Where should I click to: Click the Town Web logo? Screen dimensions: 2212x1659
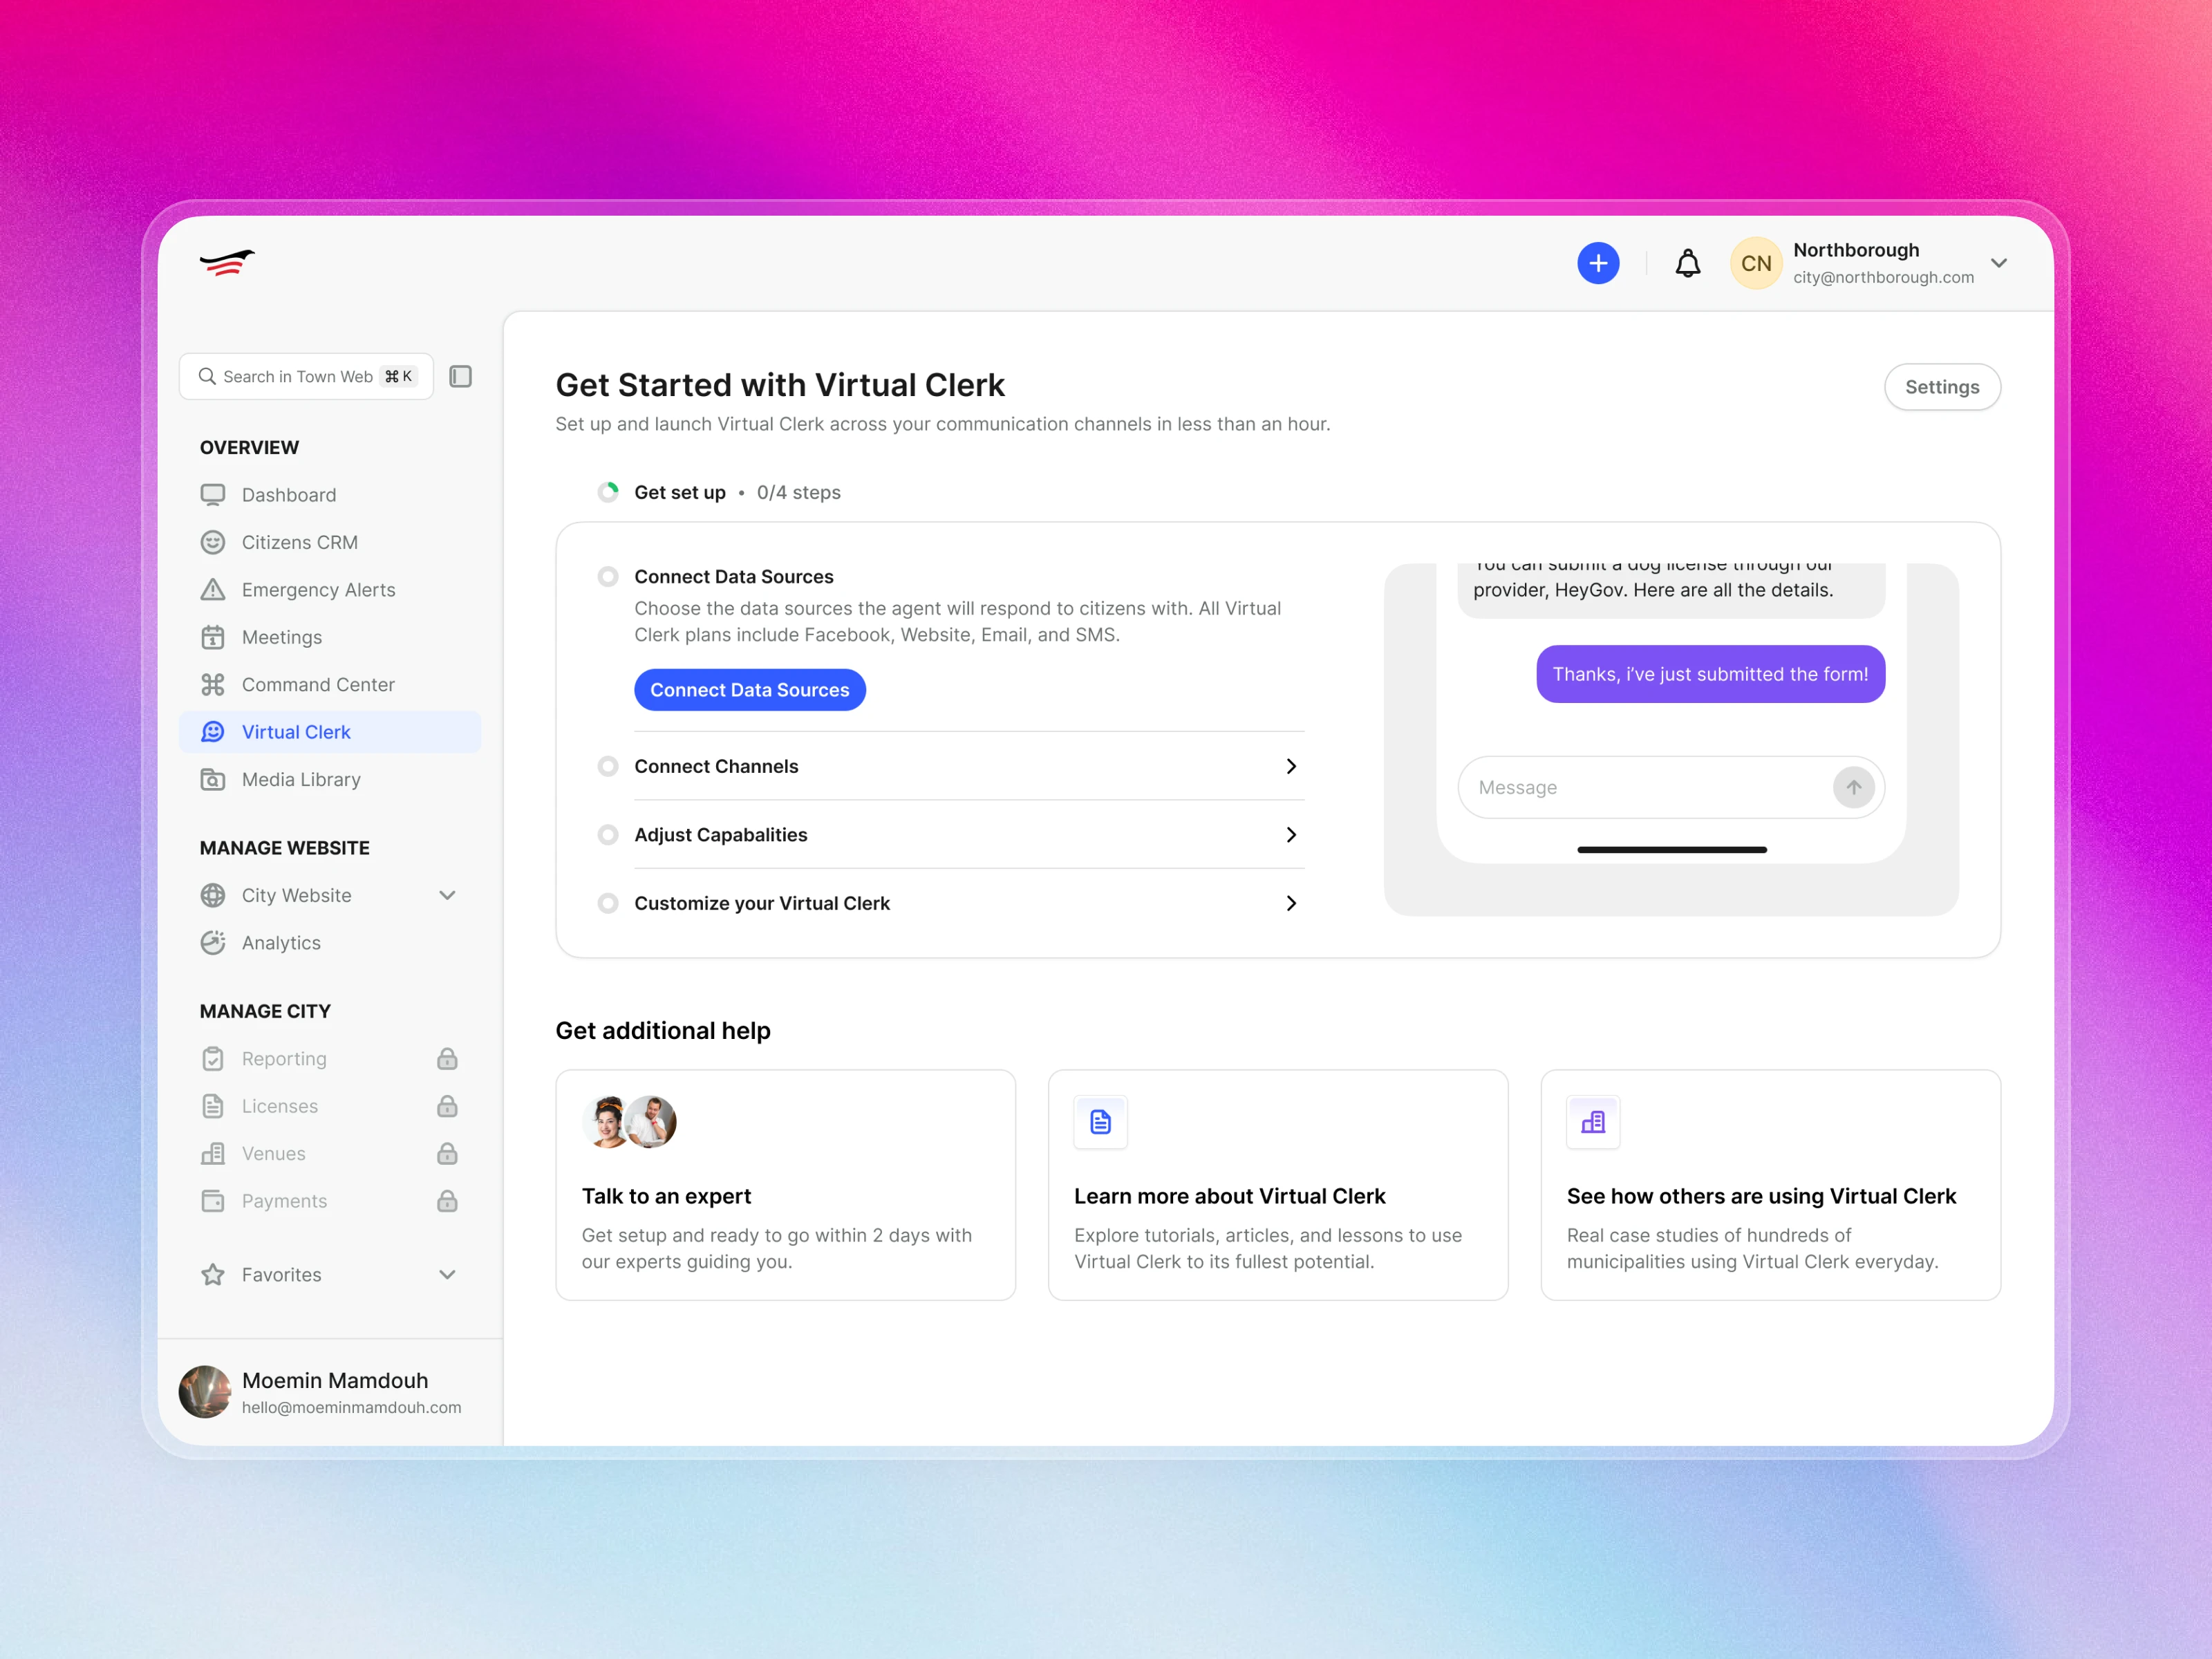point(227,263)
